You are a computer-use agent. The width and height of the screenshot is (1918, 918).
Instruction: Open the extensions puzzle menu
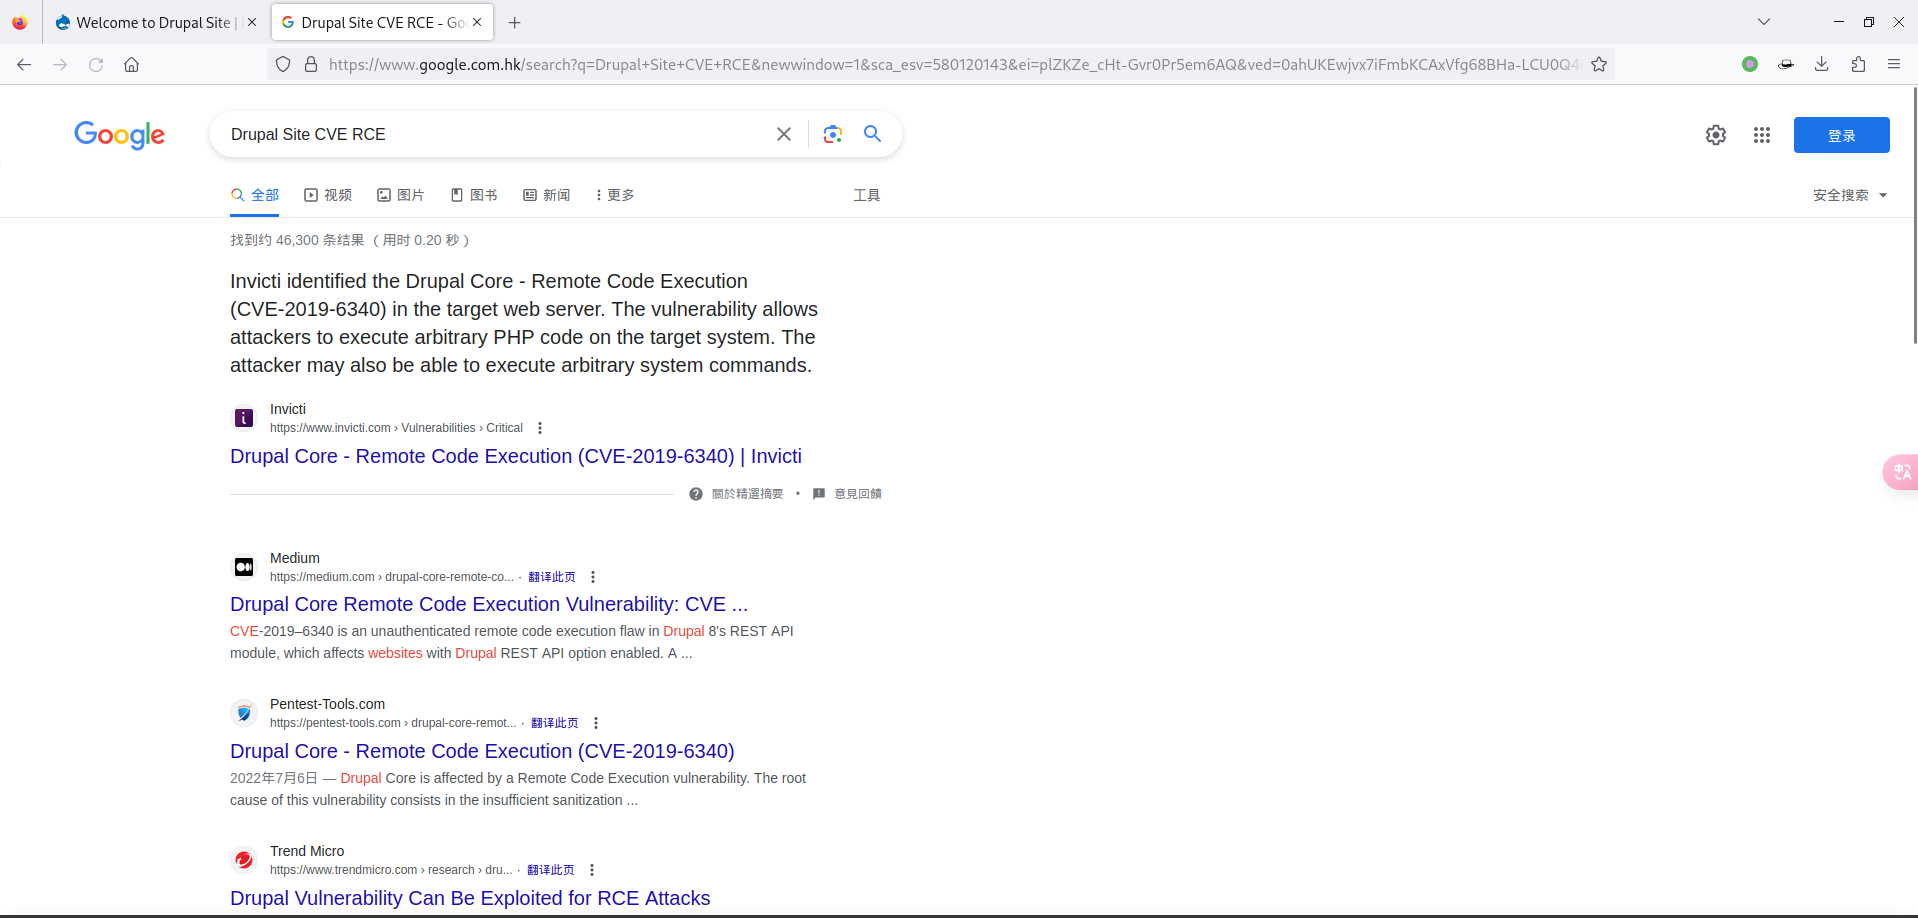(1858, 64)
